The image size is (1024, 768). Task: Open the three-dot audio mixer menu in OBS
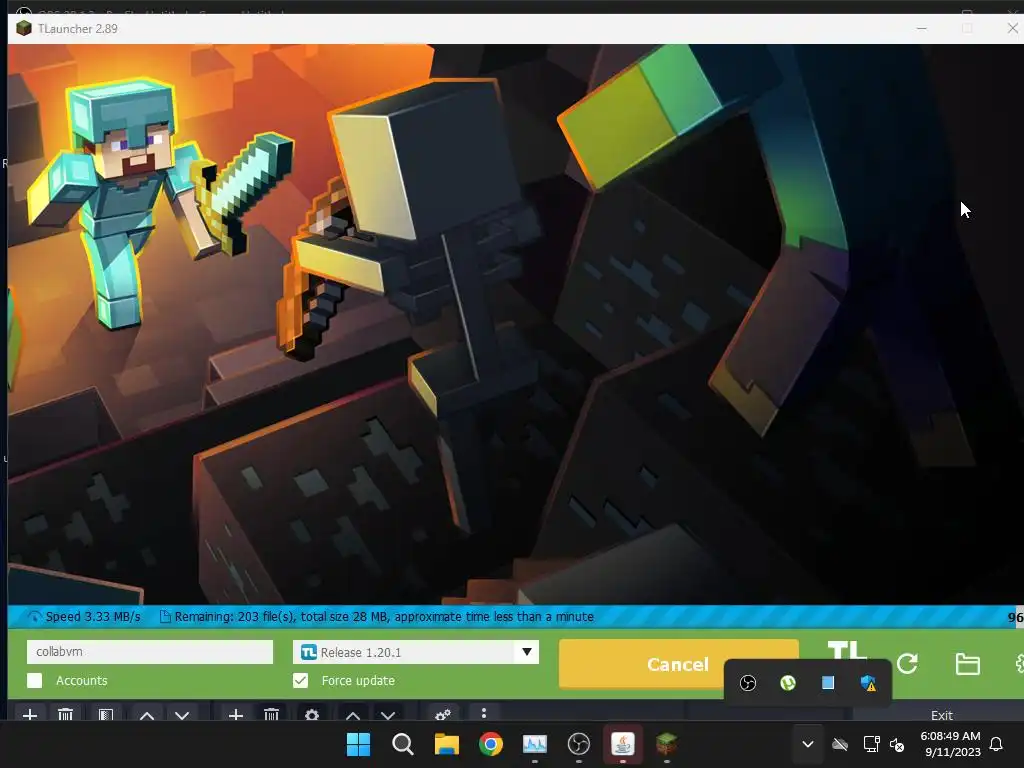[483, 713]
